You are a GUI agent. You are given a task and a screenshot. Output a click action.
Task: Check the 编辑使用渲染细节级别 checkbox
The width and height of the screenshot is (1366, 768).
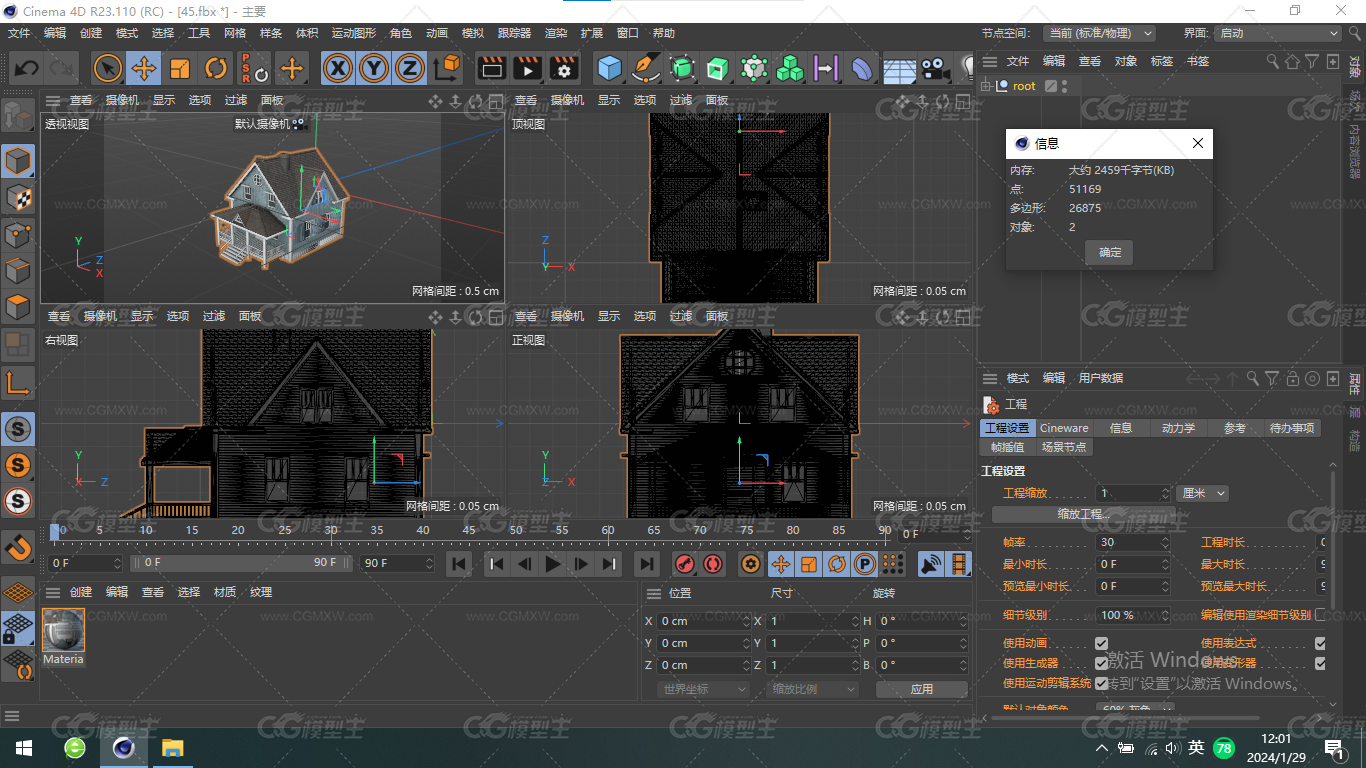[x=1320, y=614]
